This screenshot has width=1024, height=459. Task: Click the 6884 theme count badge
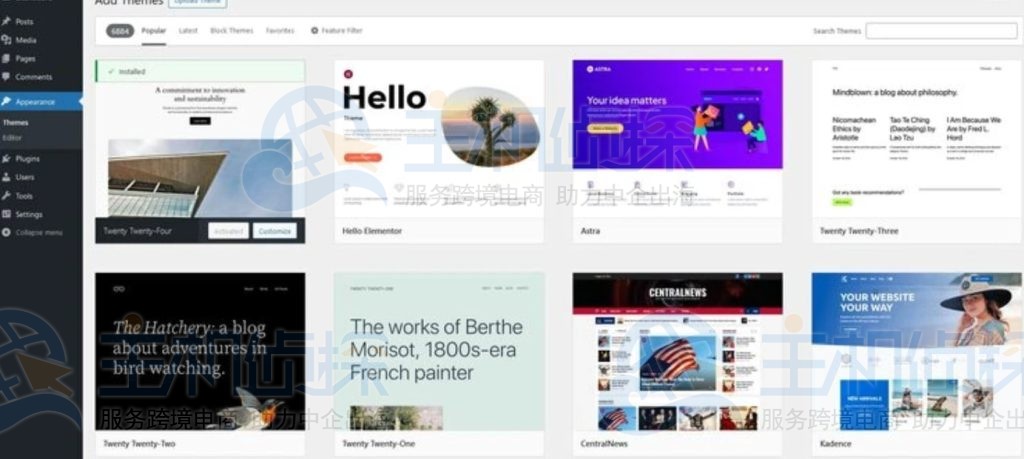[120, 31]
